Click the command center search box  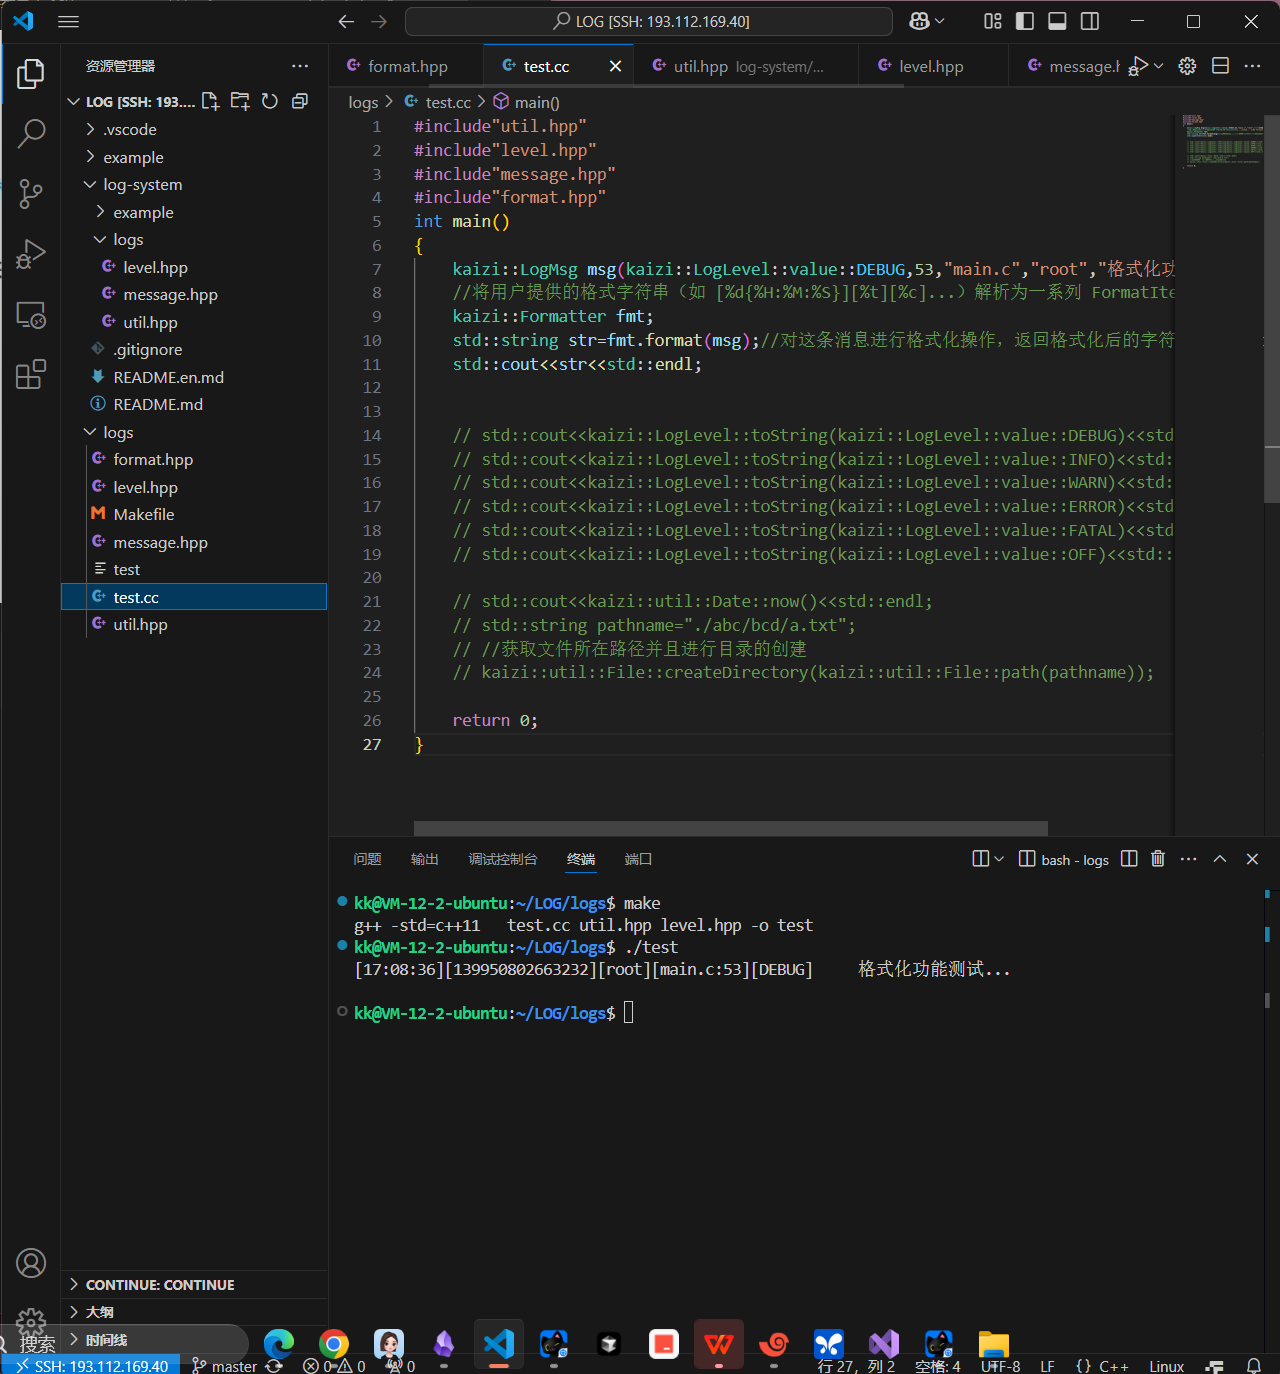pos(649,21)
